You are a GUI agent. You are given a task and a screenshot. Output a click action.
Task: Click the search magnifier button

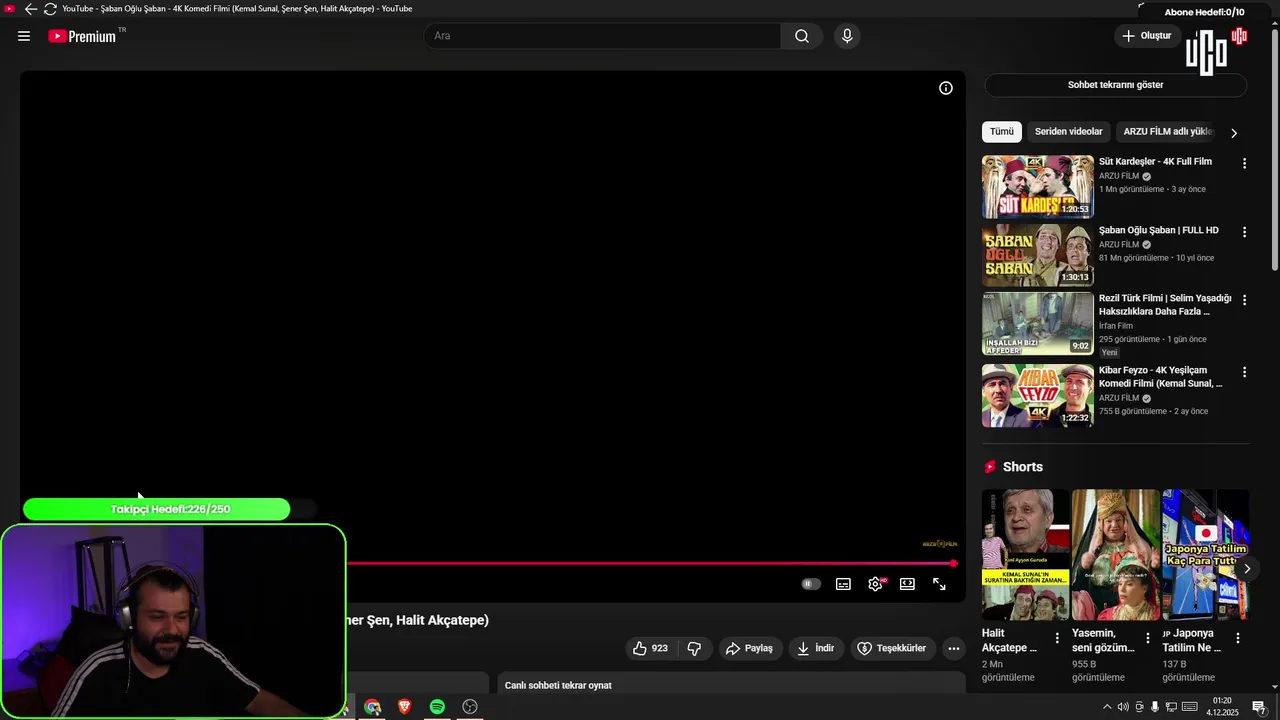point(802,36)
